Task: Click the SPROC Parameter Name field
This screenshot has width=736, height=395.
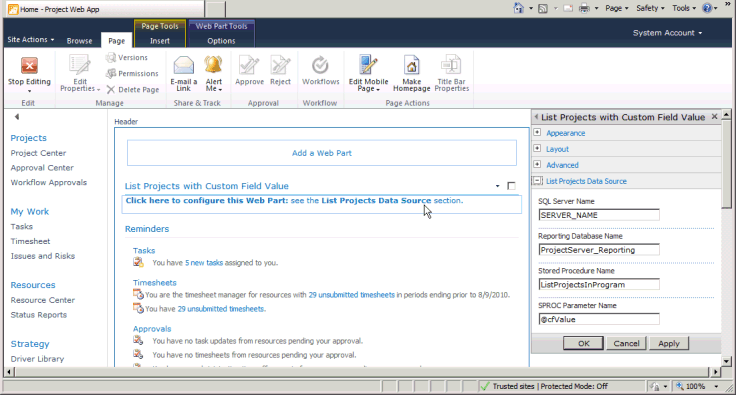Action: 599,319
